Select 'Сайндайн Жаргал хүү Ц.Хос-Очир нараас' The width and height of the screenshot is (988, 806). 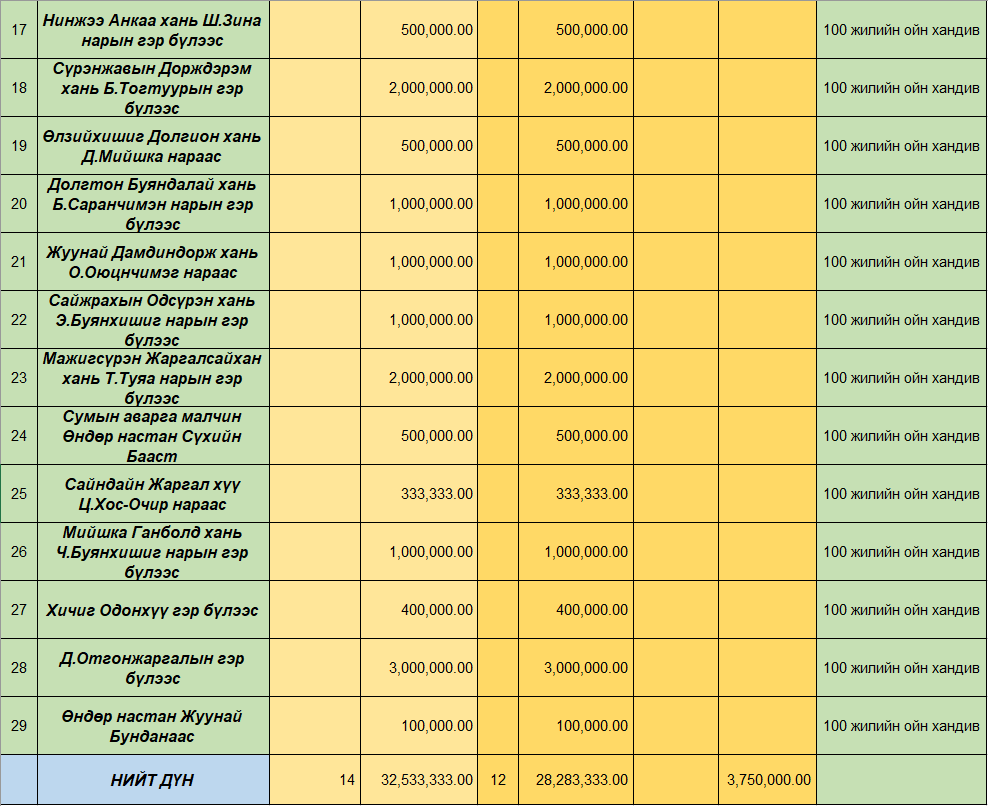pos(153,493)
